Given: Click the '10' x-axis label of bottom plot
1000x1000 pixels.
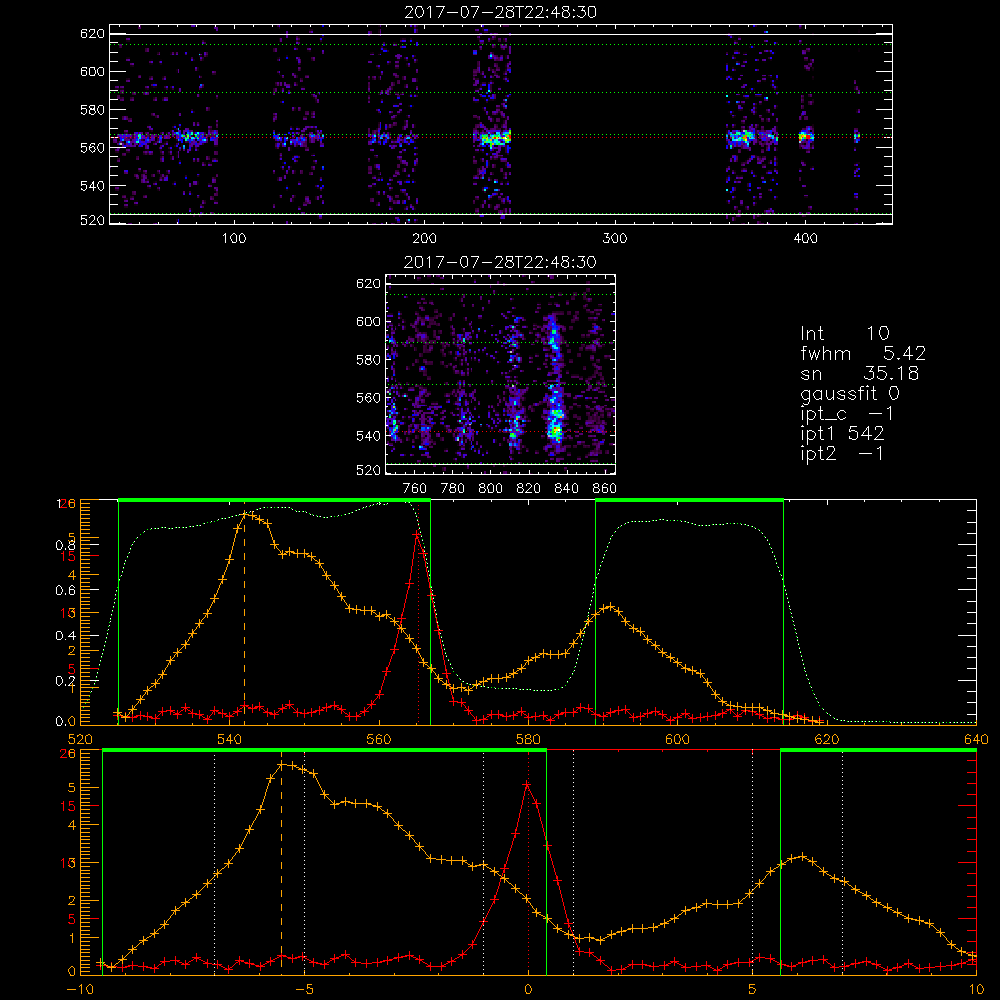Looking at the screenshot, I should [x=976, y=990].
